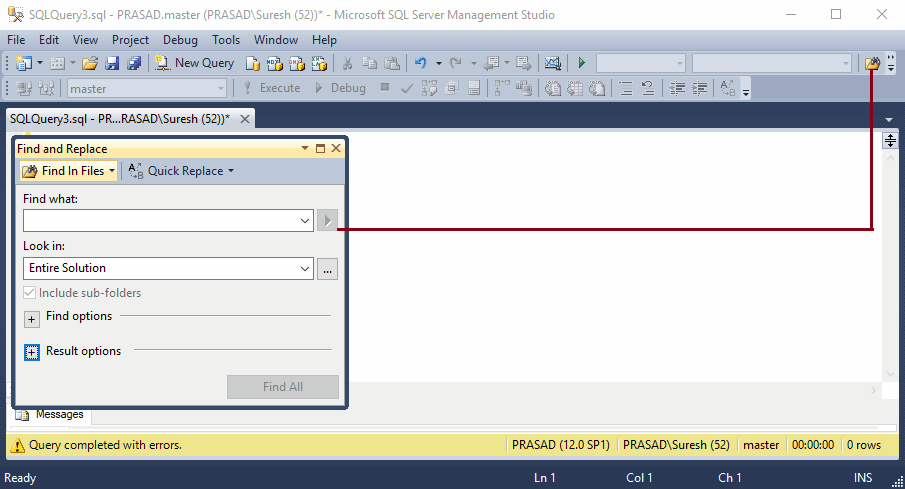
Task: Click the Redo arrow icon
Action: pos(455,63)
